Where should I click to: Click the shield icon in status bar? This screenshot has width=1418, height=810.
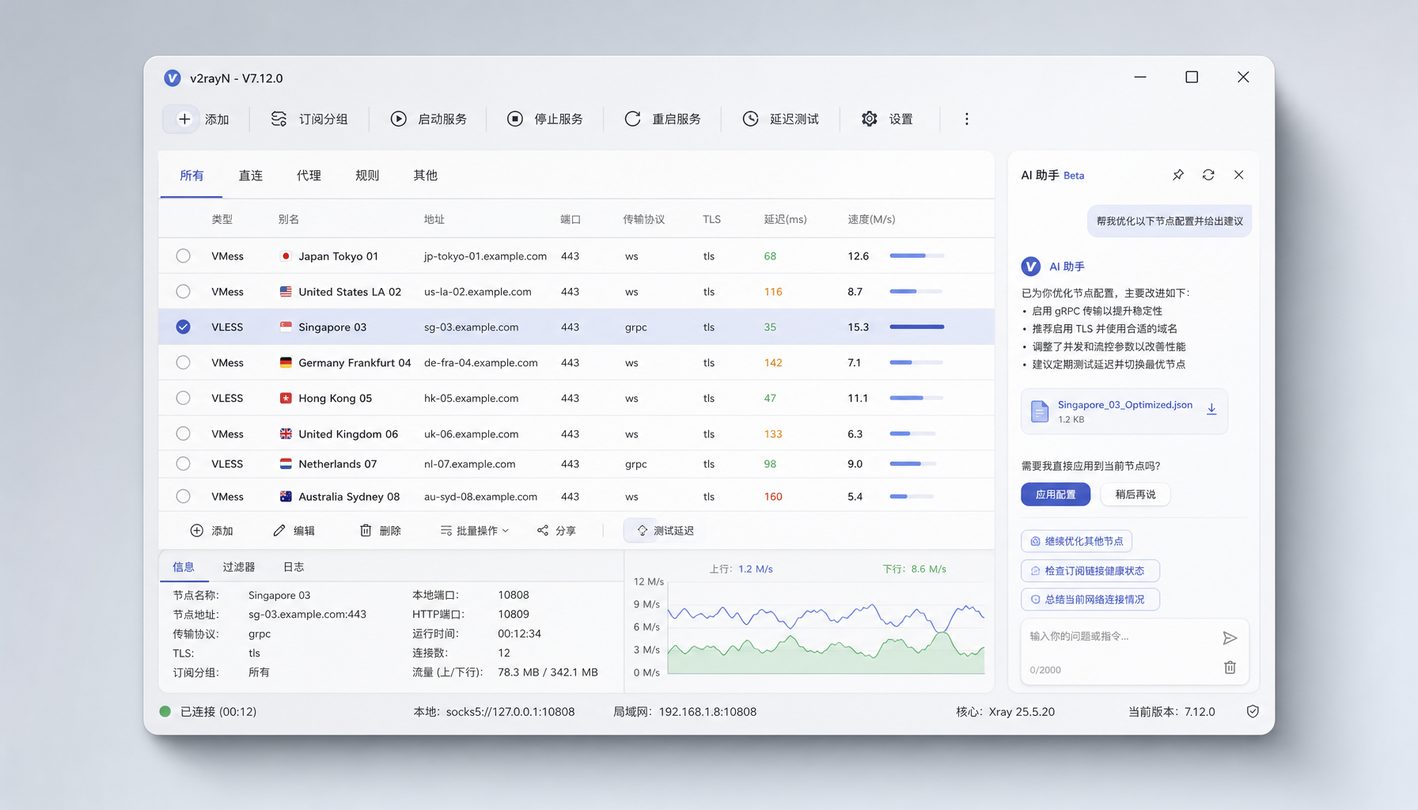point(1253,711)
